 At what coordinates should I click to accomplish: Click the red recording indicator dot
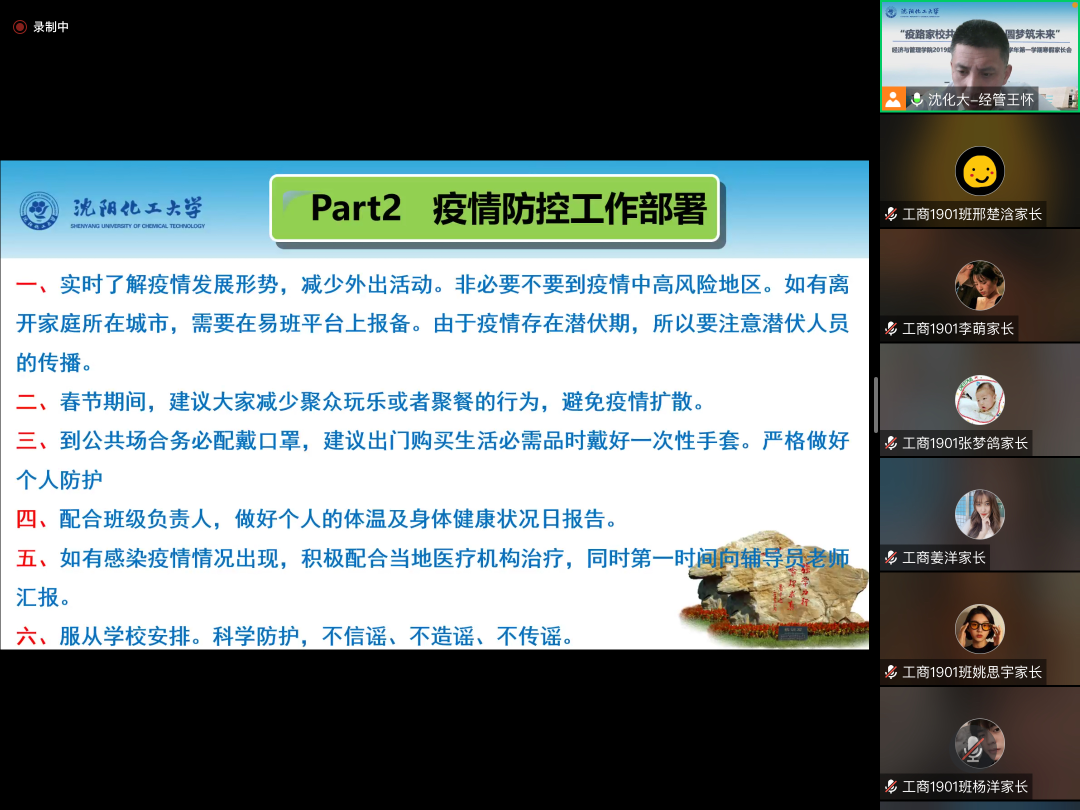tap(20, 27)
